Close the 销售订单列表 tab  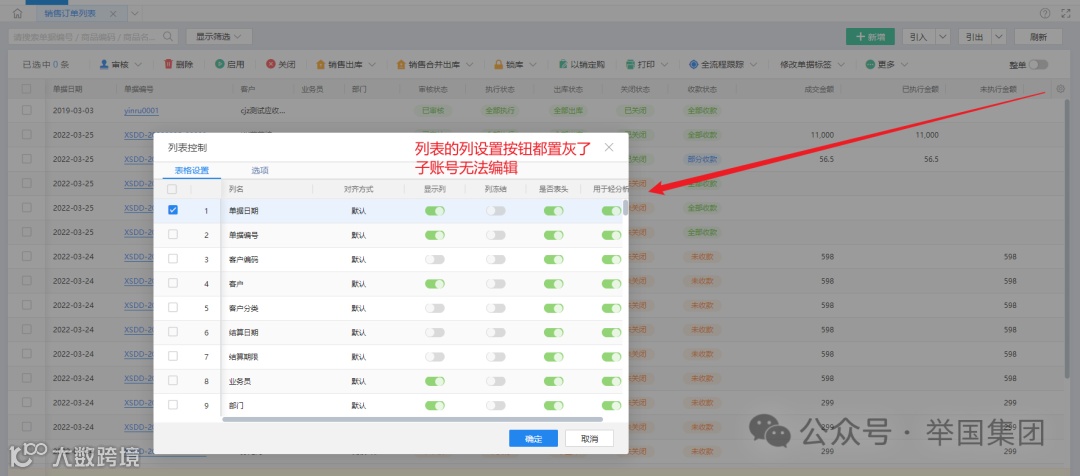(x=113, y=14)
